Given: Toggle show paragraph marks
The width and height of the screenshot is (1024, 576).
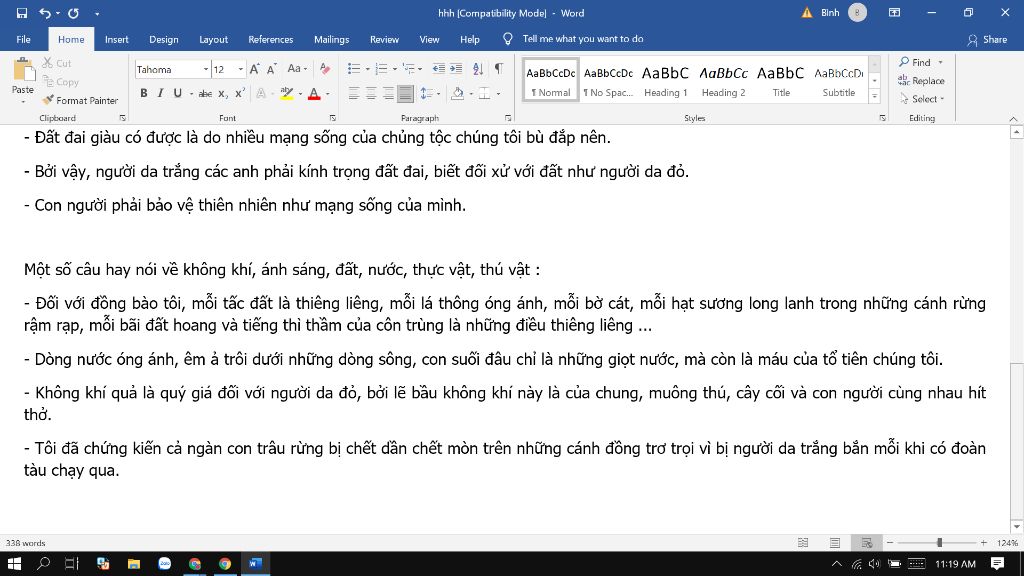Looking at the screenshot, I should tap(499, 69).
